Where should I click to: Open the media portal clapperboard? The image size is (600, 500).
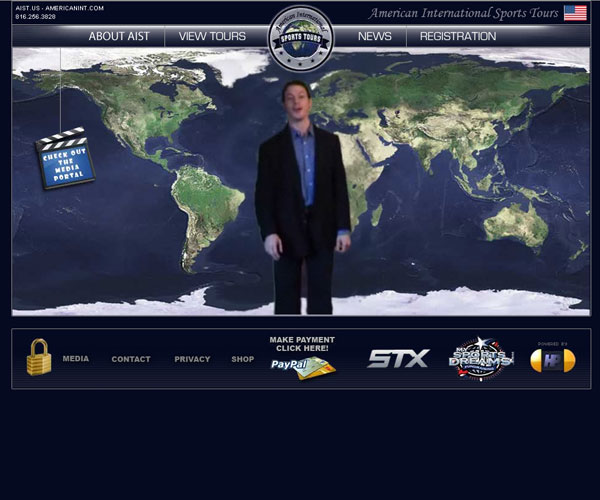point(65,158)
